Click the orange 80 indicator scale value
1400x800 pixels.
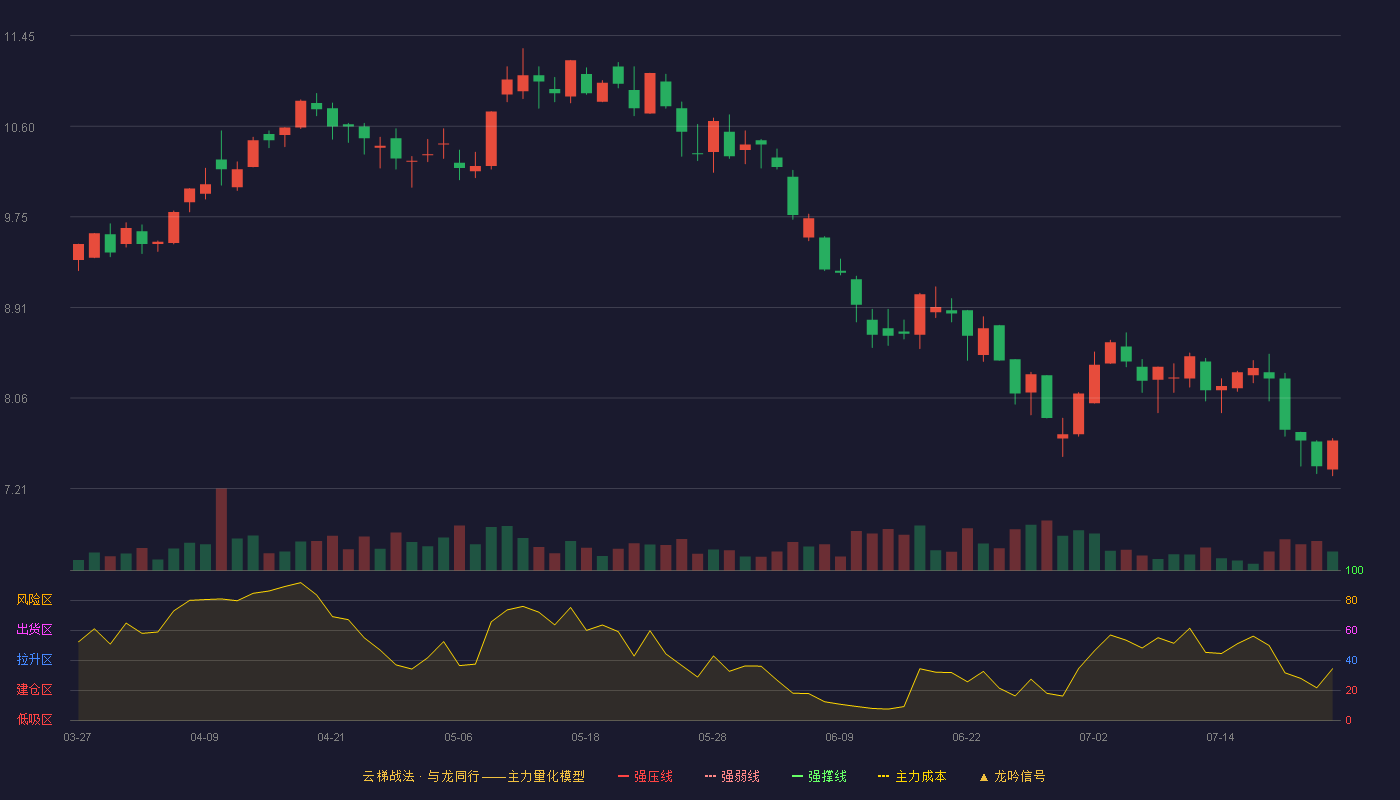tap(1351, 600)
